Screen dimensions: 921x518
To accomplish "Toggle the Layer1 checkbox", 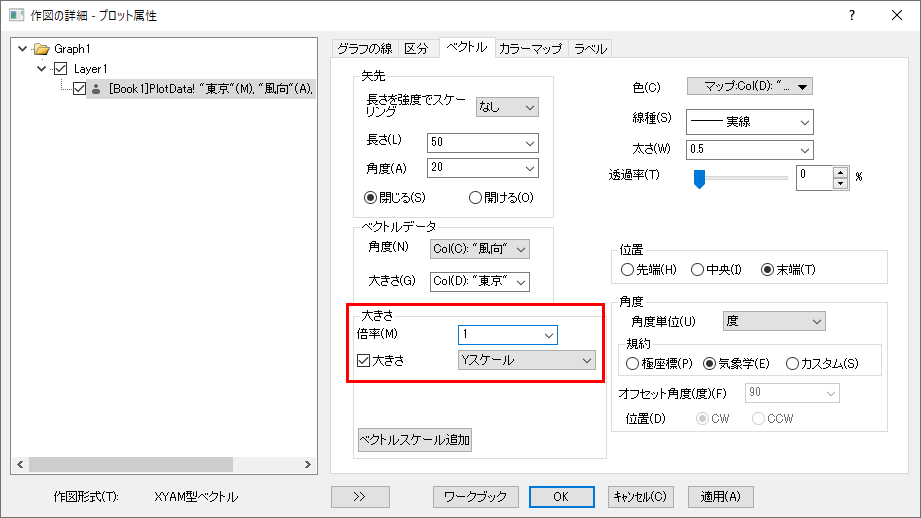I will click(61, 69).
